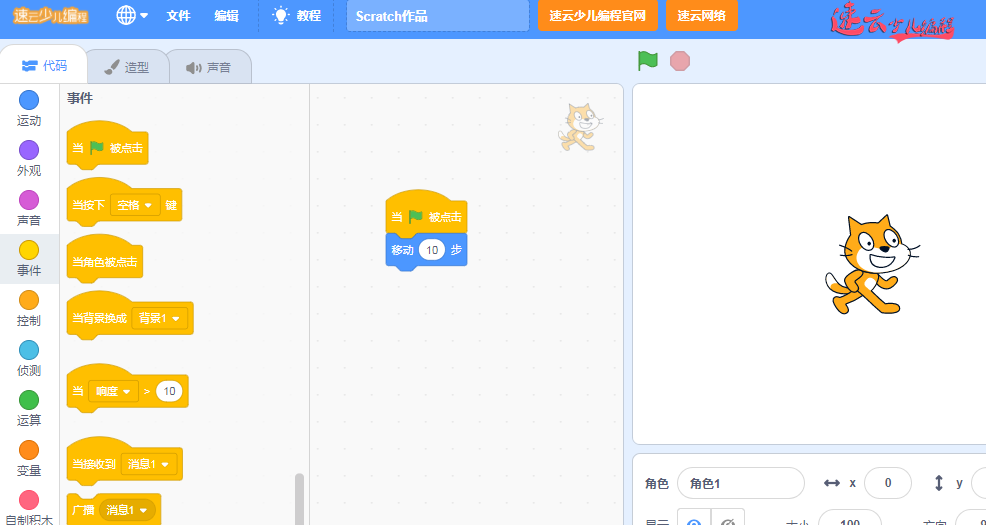Click the green flag icon in palette block

[96, 148]
